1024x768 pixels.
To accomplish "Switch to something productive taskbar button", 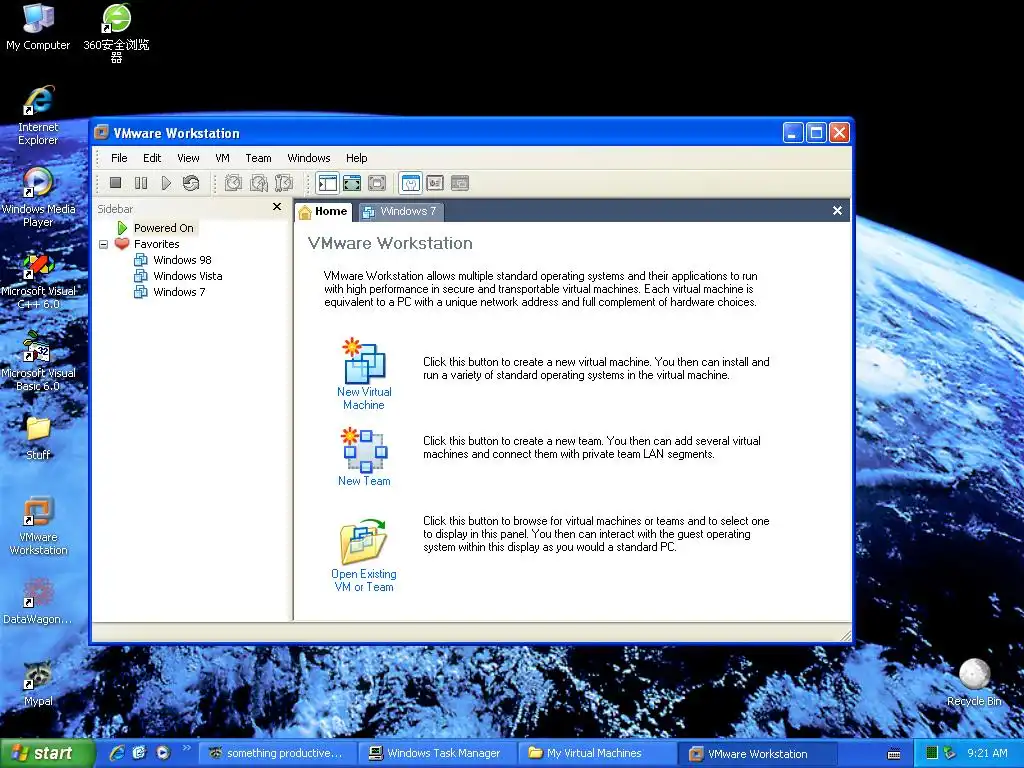I will [277, 754].
